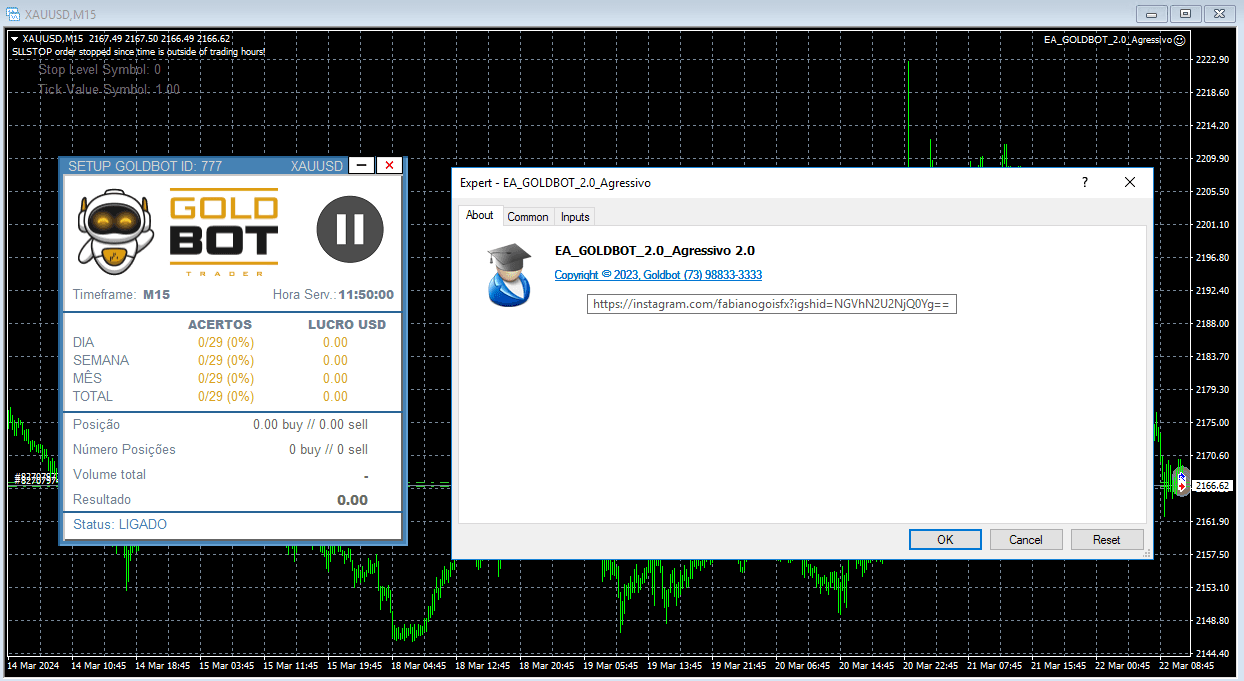Pause the GoldBot with the round pause button
This screenshot has height=681, width=1244.
click(350, 230)
